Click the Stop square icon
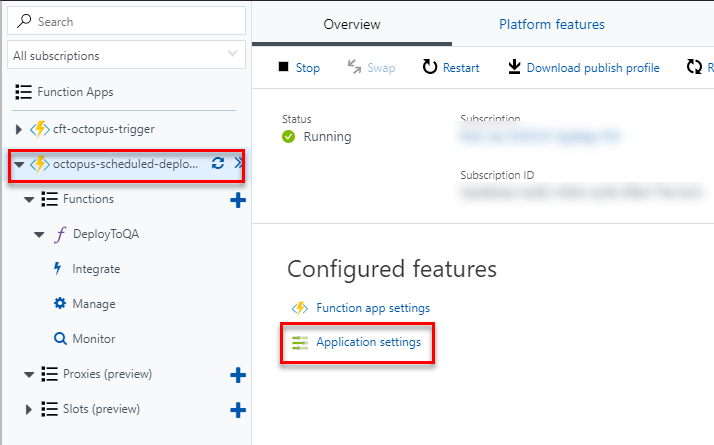The width and height of the screenshot is (714, 445). click(283, 67)
